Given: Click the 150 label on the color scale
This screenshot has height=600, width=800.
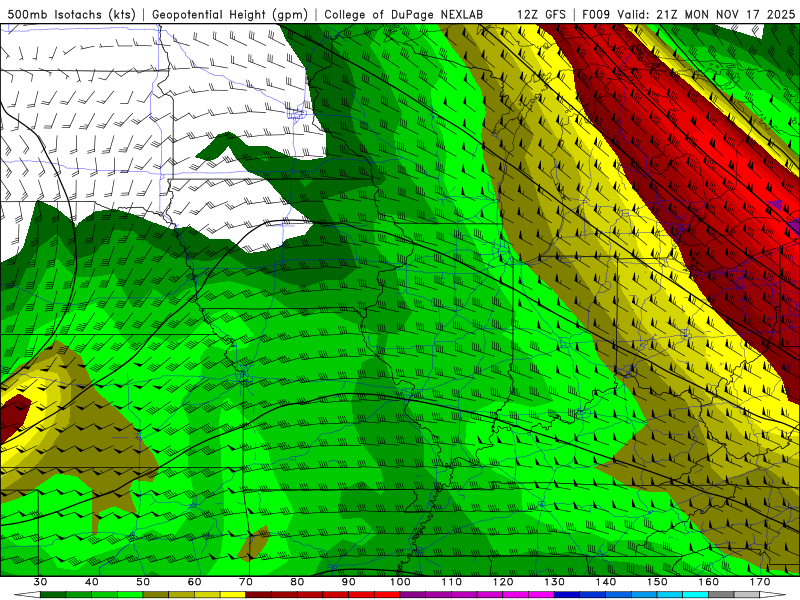Looking at the screenshot, I should click(657, 582).
